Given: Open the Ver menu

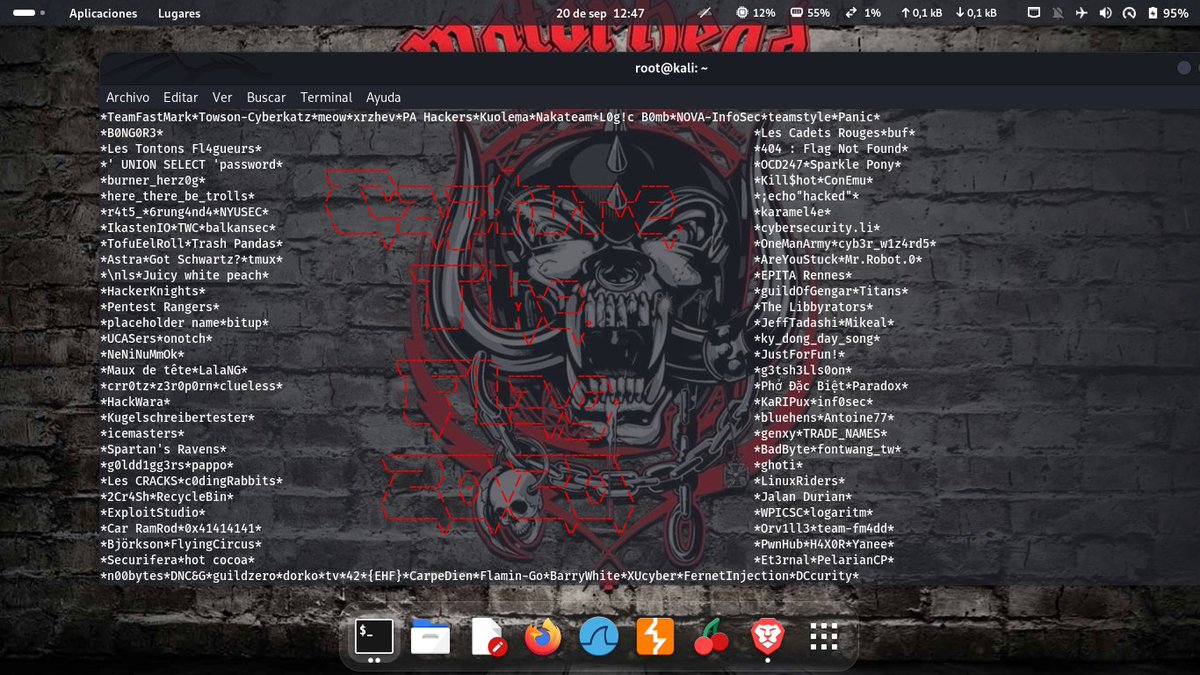Looking at the screenshot, I should 222,97.
